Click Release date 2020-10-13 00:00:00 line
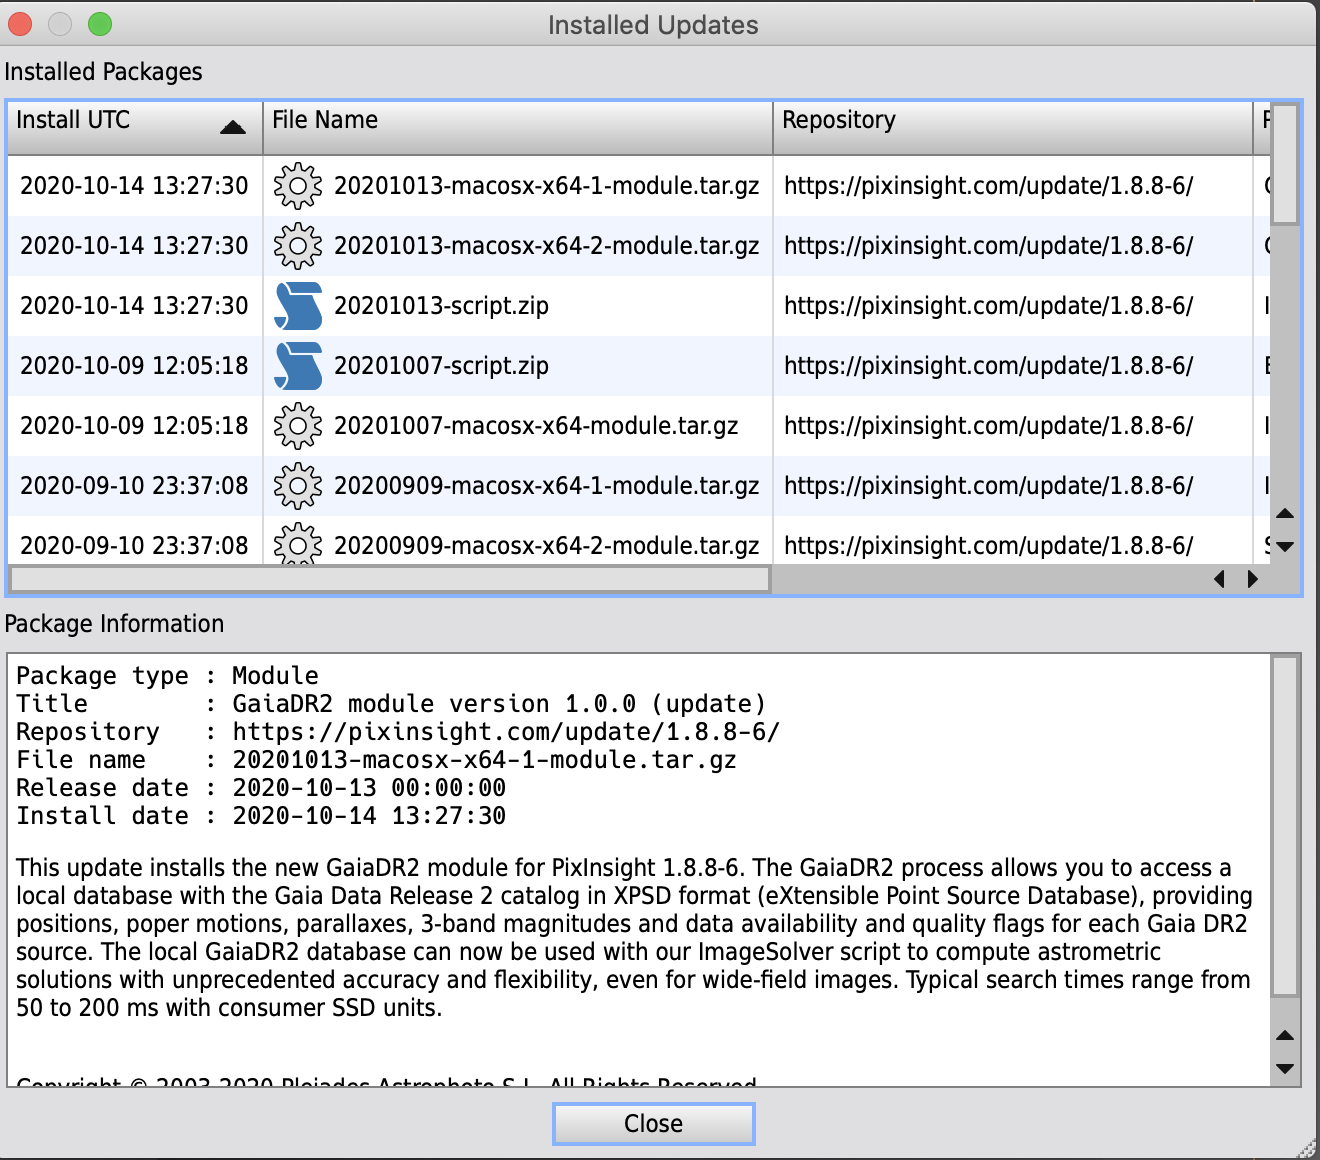The width and height of the screenshot is (1320, 1160). coord(261,788)
